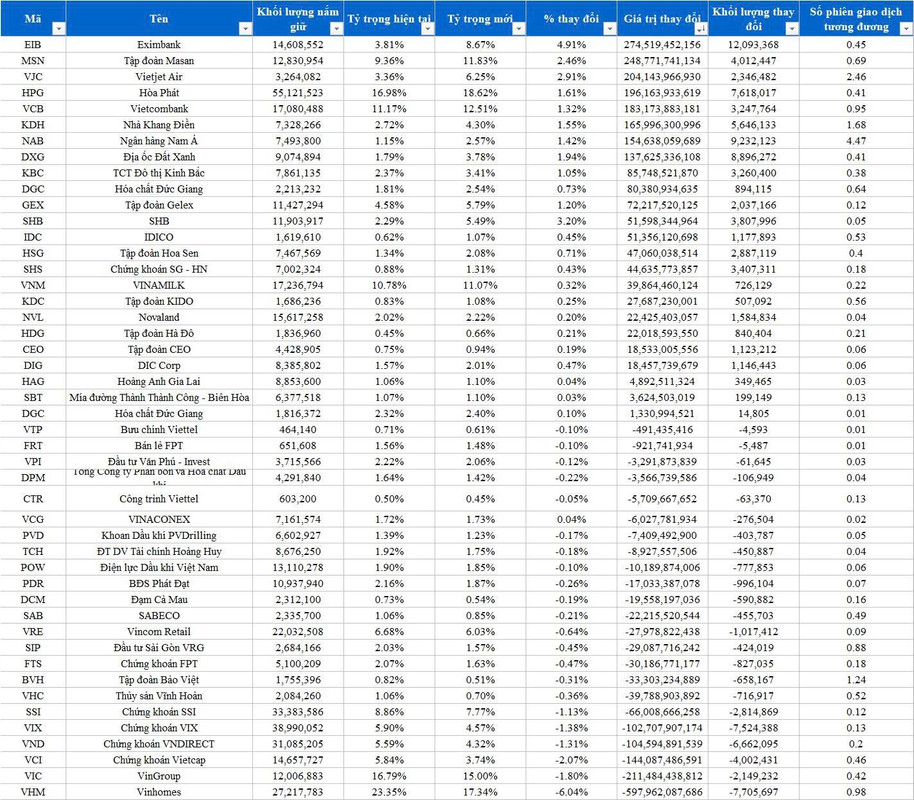
Task: Click the Đạm Cà Mau cell
Action: [x=159, y=599]
